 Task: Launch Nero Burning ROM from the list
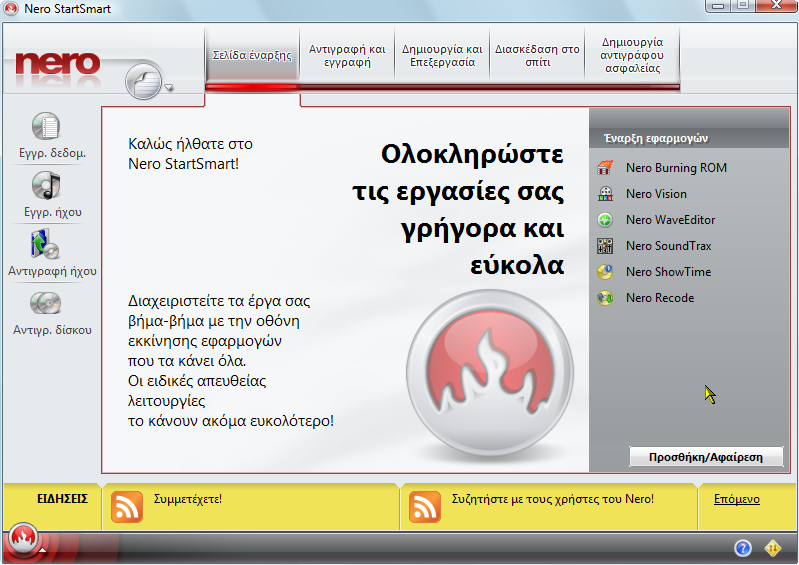pos(676,168)
